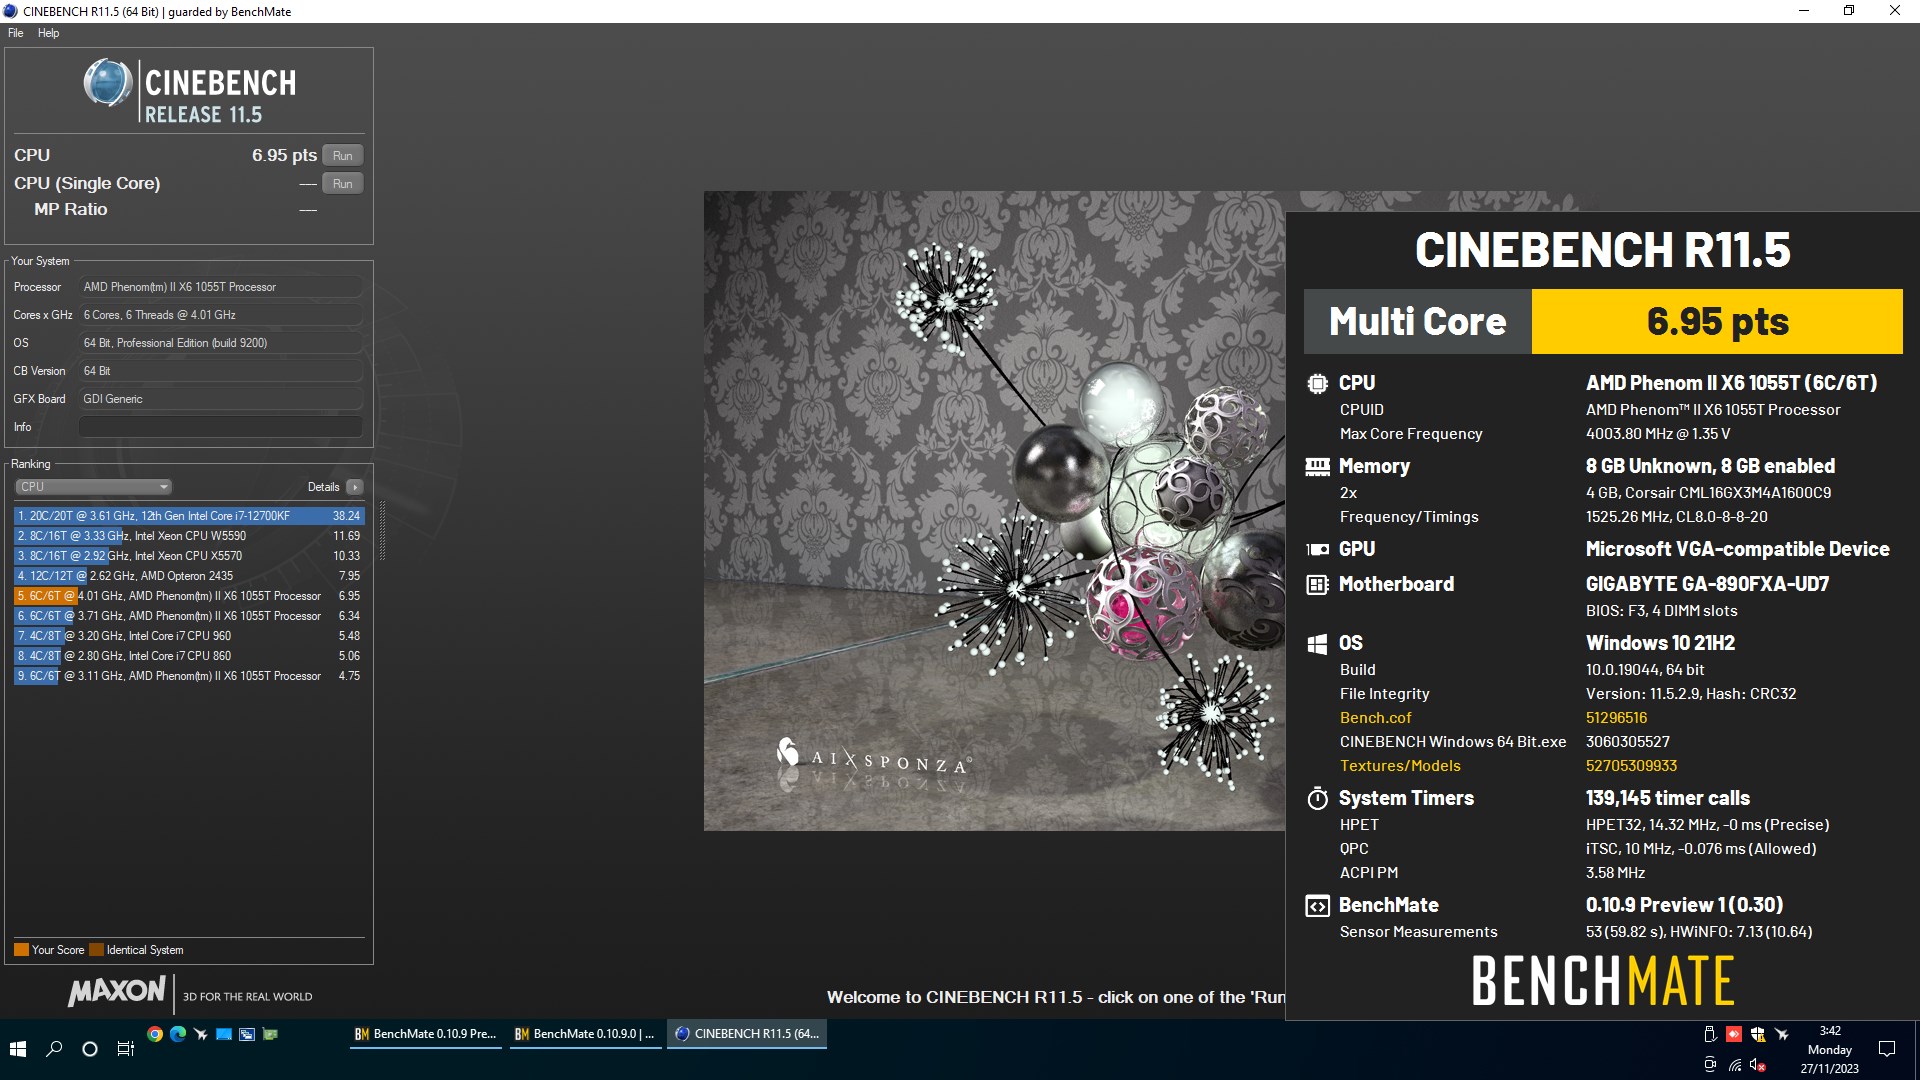Viewport: 1920px width, 1080px height.
Task: Select the AMD Opteron 2435 ranking row
Action: (189, 576)
